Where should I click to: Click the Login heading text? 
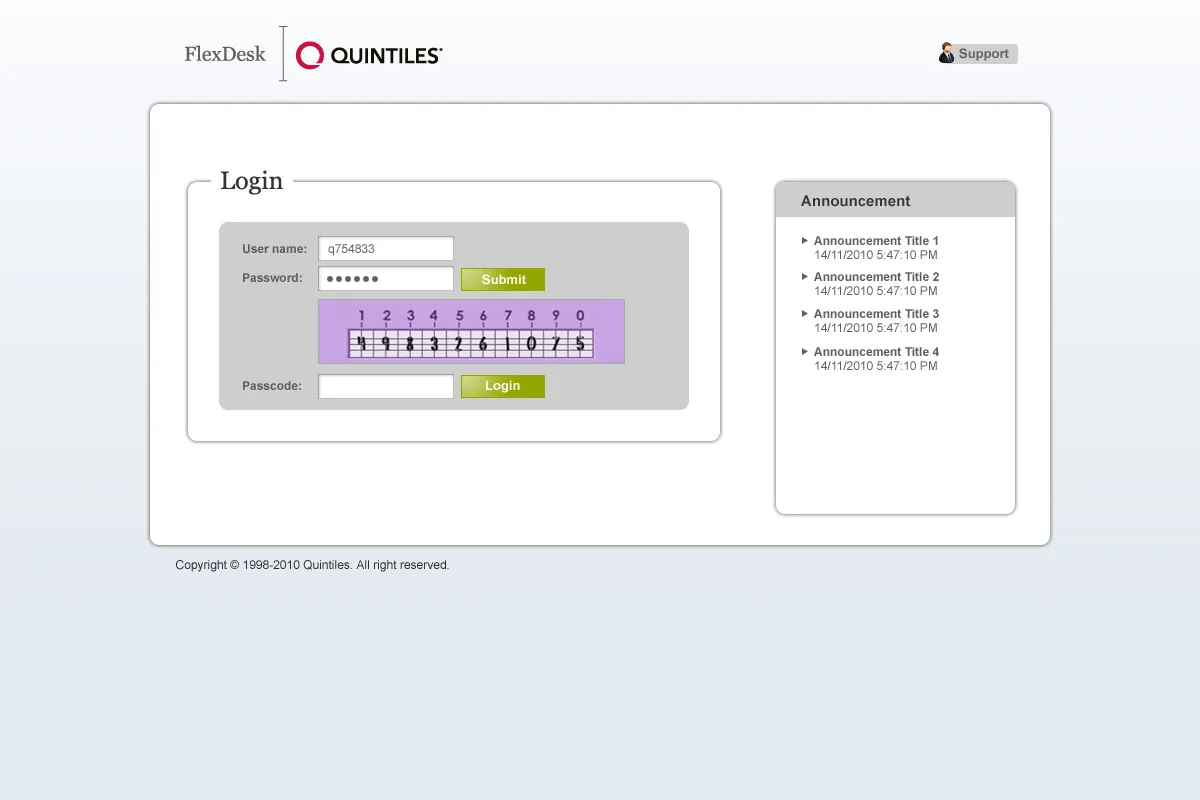[x=252, y=181]
